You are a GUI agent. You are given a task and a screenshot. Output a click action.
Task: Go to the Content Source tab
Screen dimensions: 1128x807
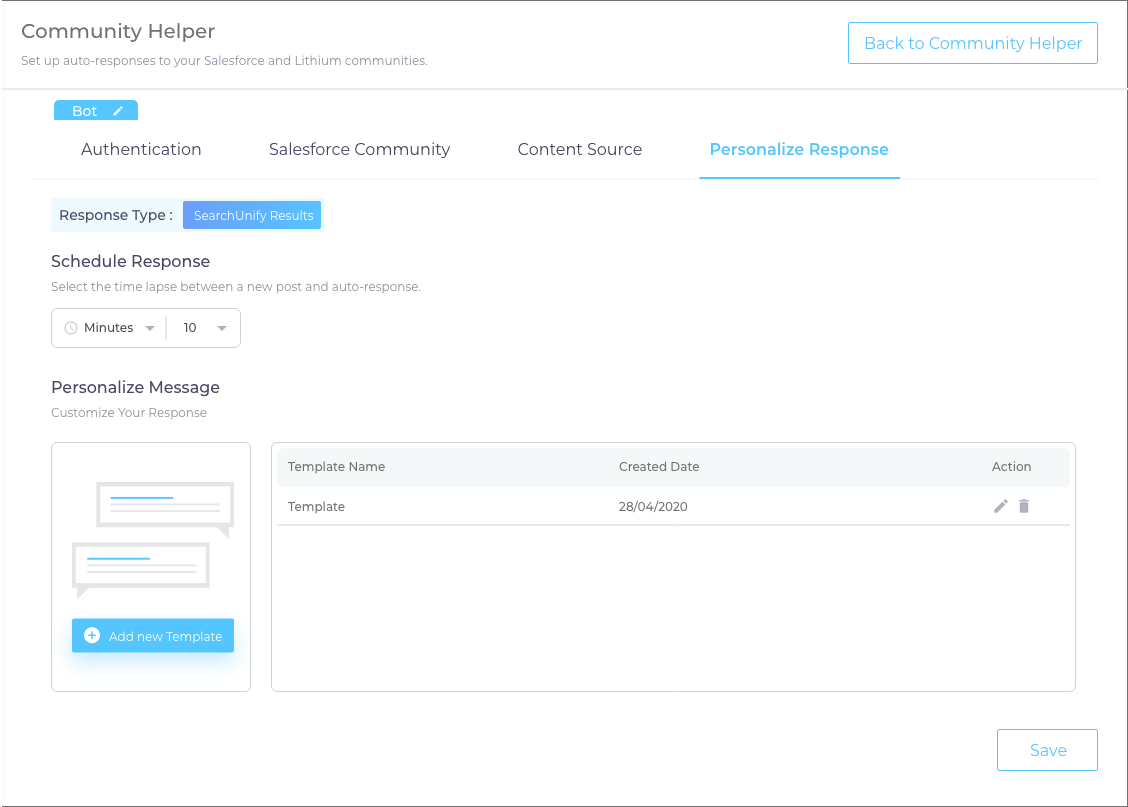point(579,149)
